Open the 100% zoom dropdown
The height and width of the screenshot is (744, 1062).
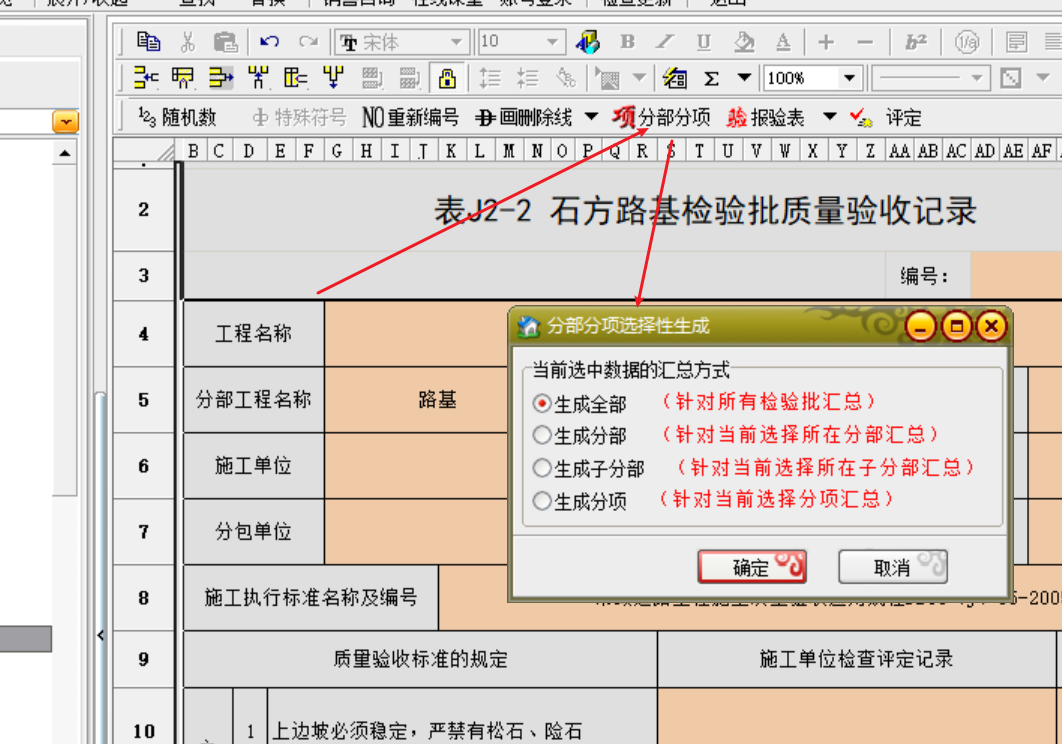click(x=849, y=78)
